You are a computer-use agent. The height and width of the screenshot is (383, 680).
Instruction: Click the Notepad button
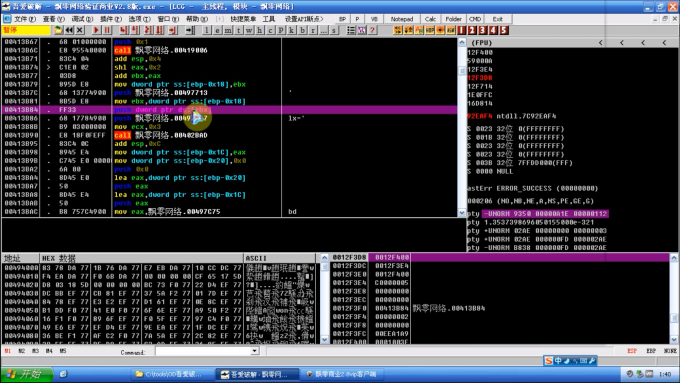click(402, 19)
